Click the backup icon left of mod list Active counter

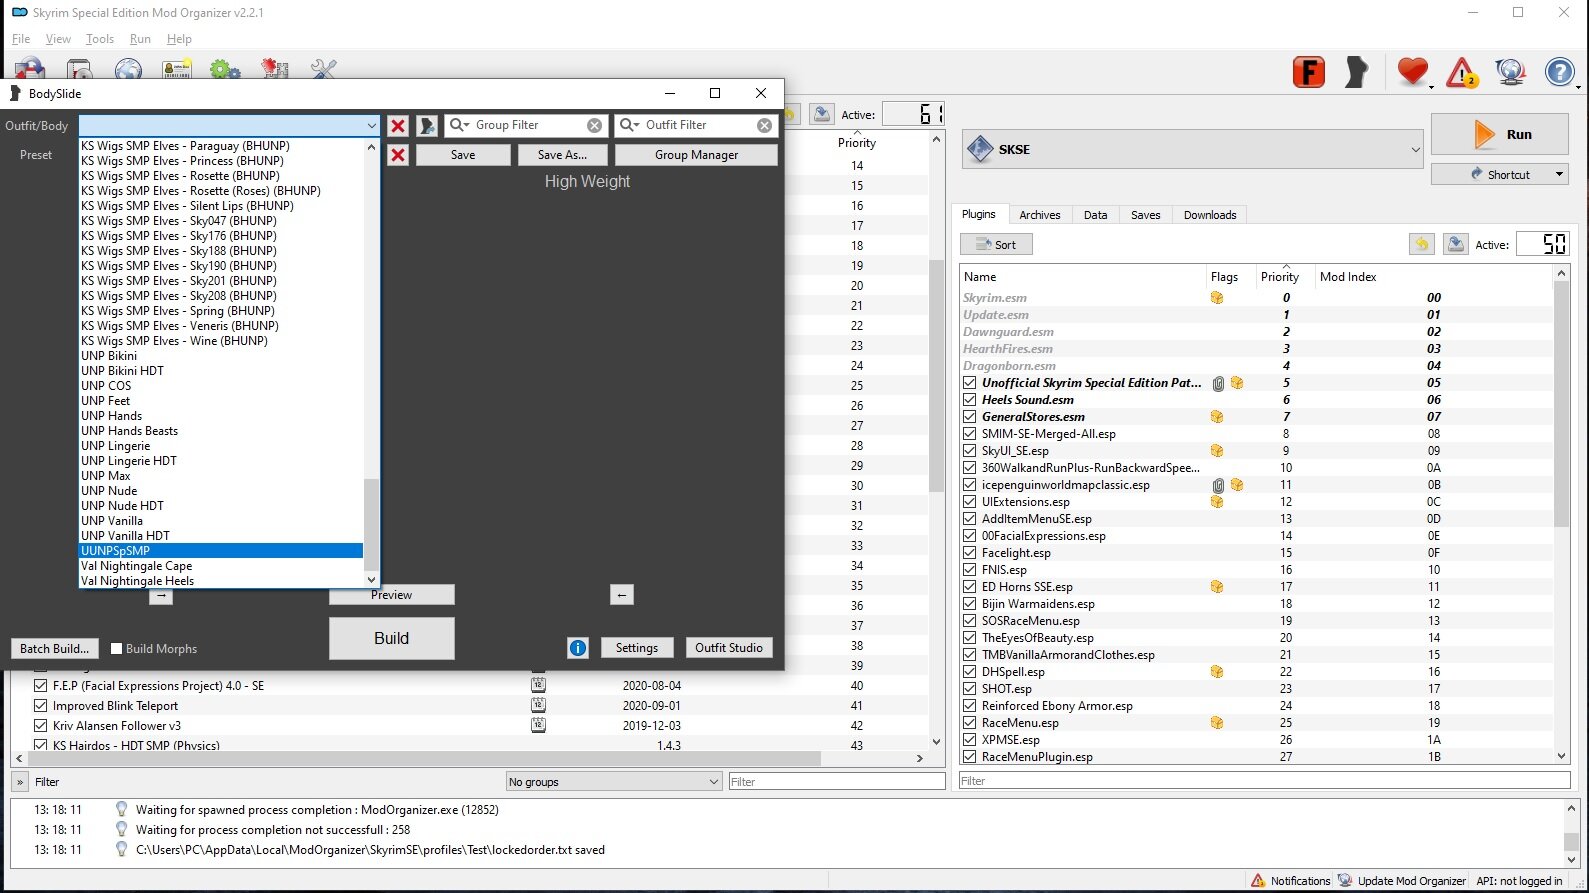click(822, 114)
